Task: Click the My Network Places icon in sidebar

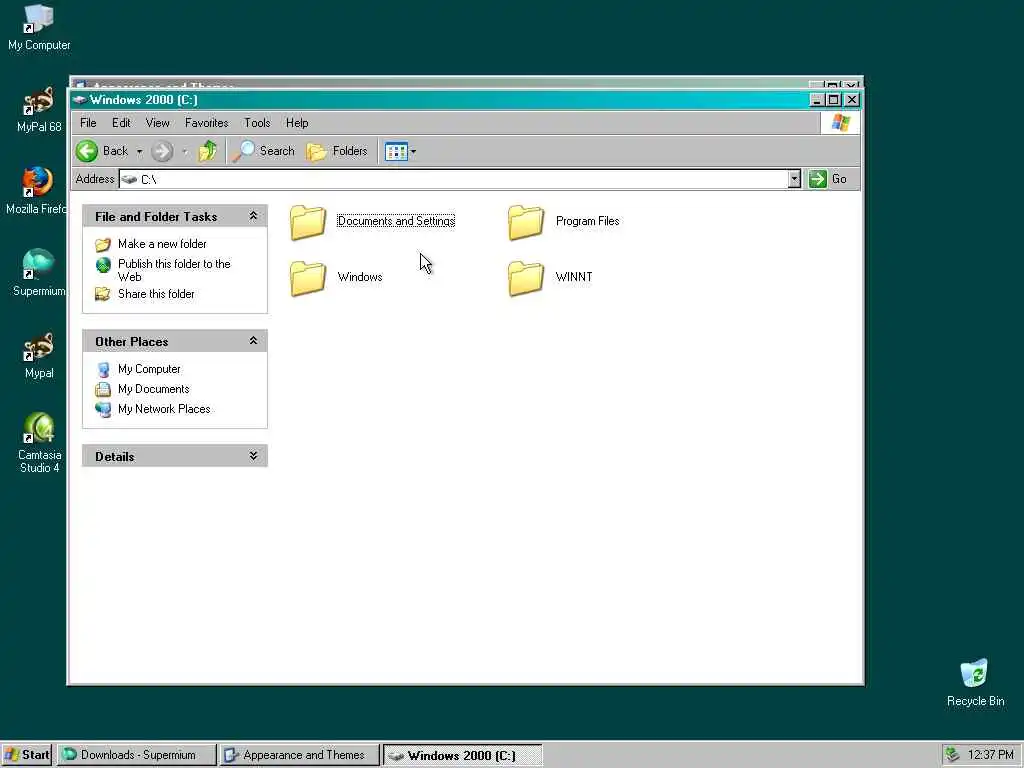Action: pos(103,409)
